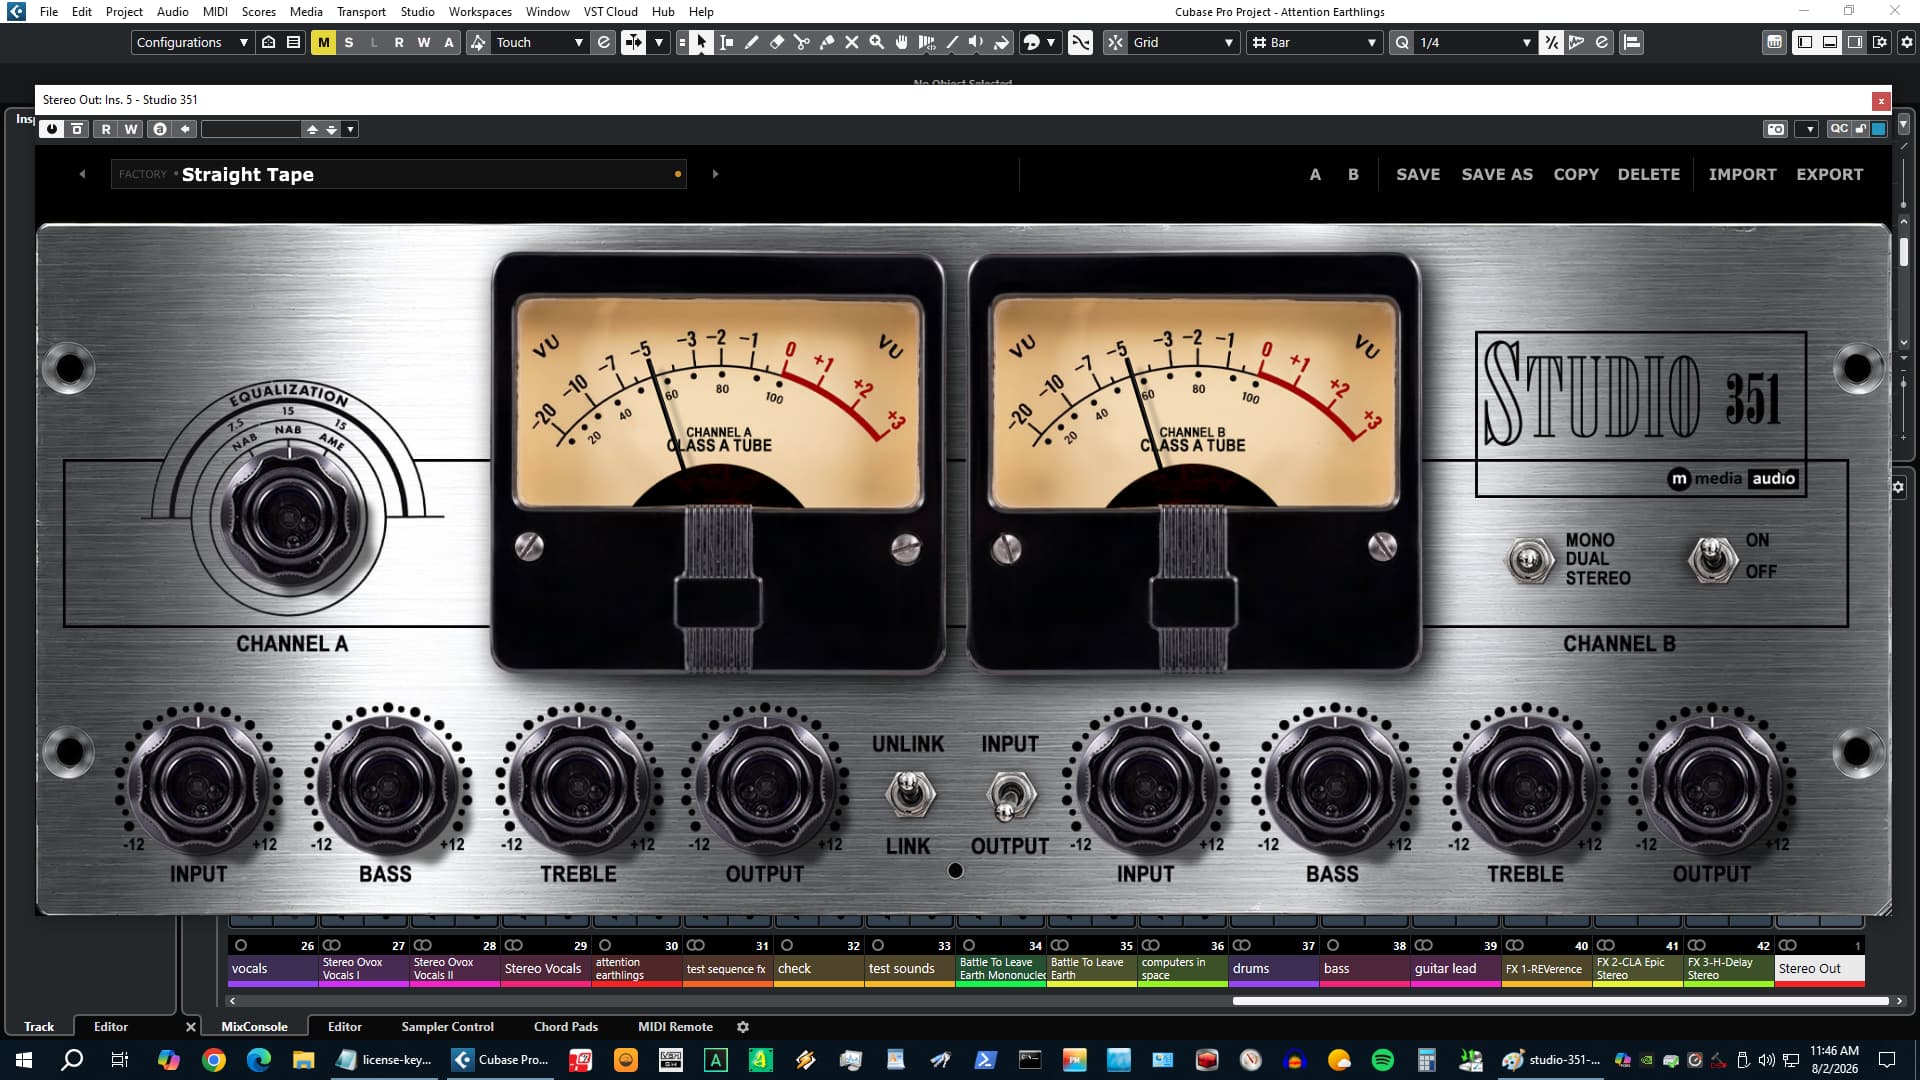The image size is (1920, 1080).
Task: Select the Erase tool
Action: pyautogui.click(x=777, y=42)
